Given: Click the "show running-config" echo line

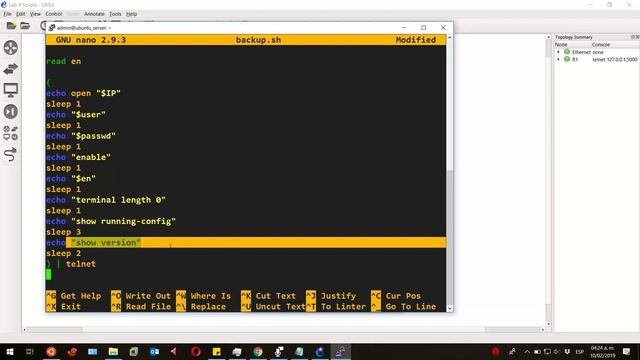Looking at the screenshot, I should click(x=111, y=221).
